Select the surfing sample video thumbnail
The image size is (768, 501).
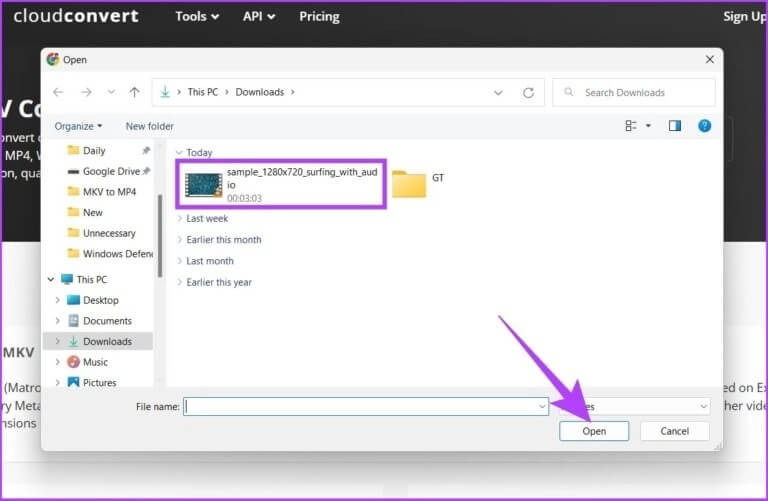pyautogui.click(x=204, y=185)
